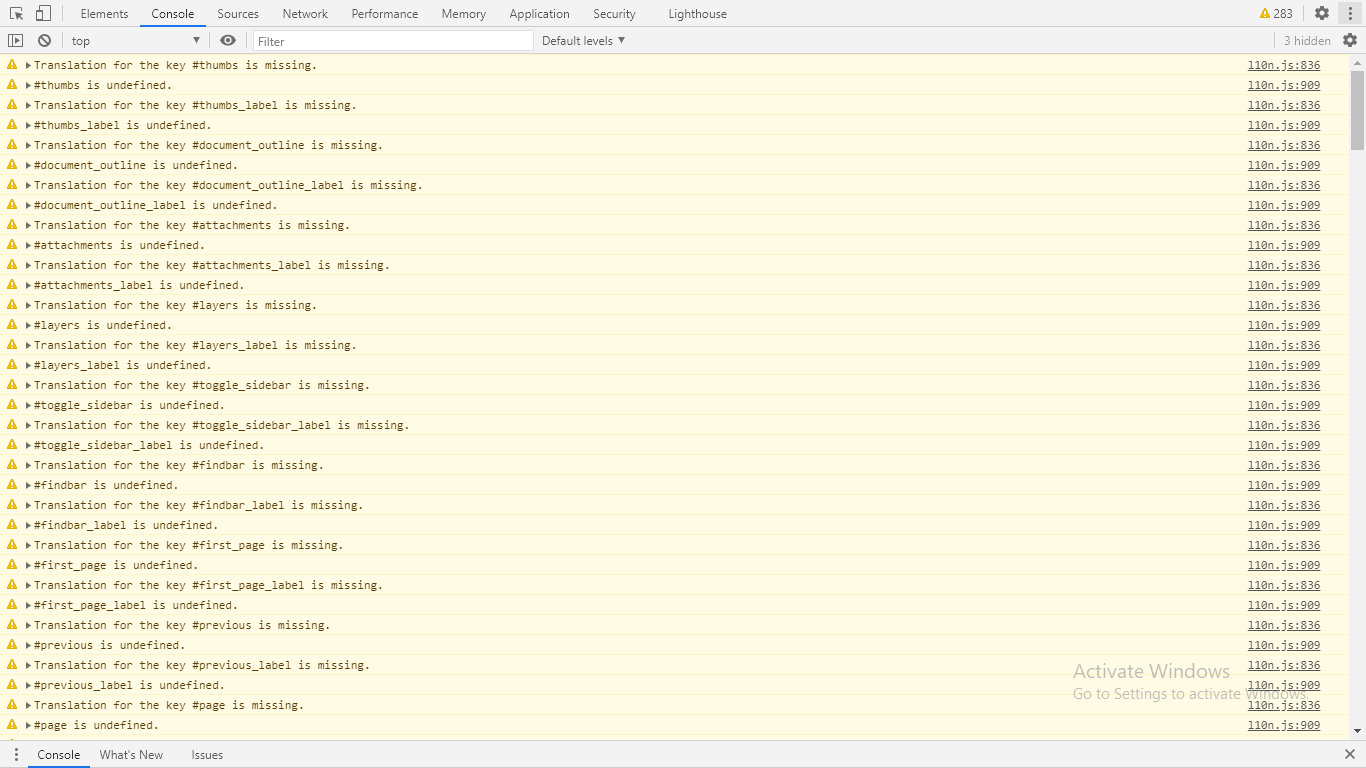Image resolution: width=1366 pixels, height=768 pixels.
Task: Expand the '#attachments is missing' warning
Action: tap(29, 225)
